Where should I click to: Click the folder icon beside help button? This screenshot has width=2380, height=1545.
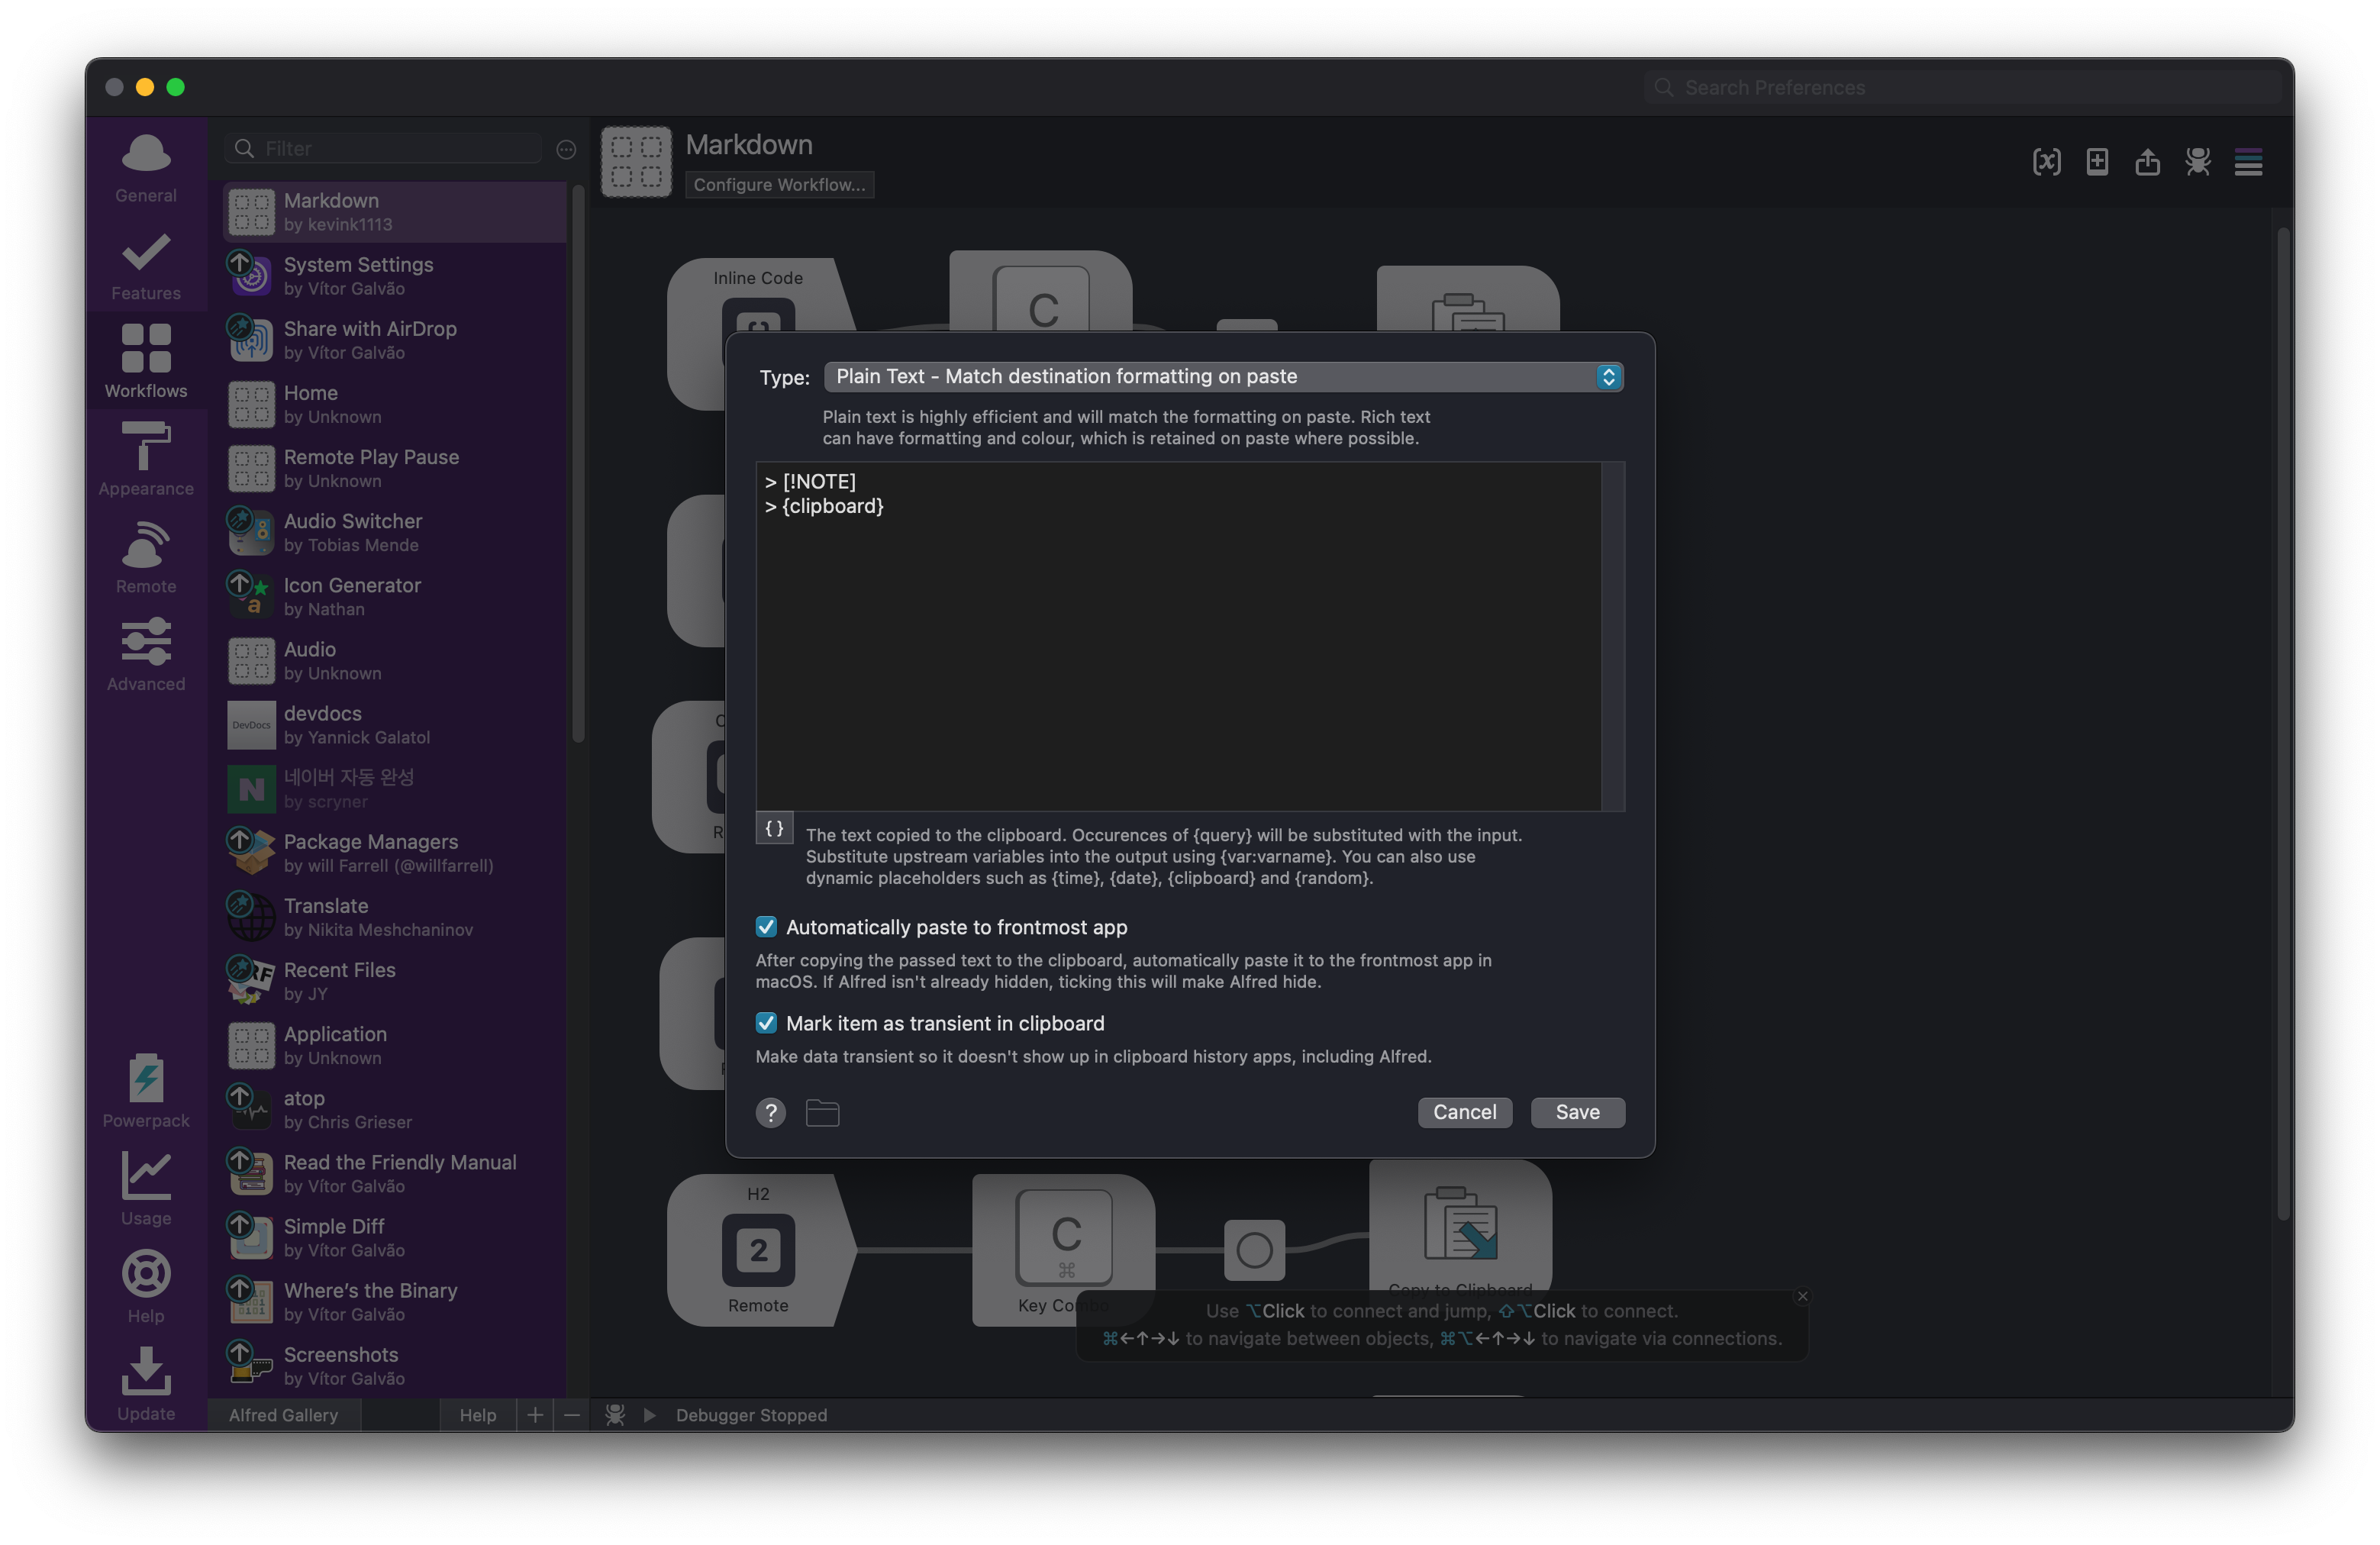822,1112
